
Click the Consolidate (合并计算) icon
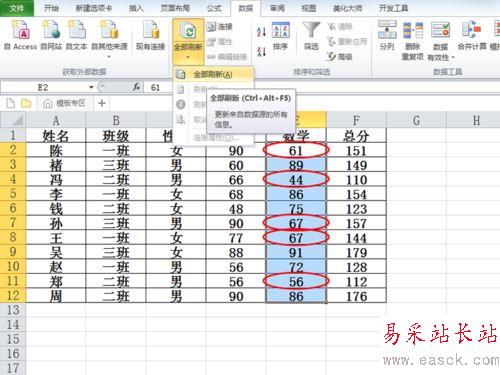coord(472,36)
